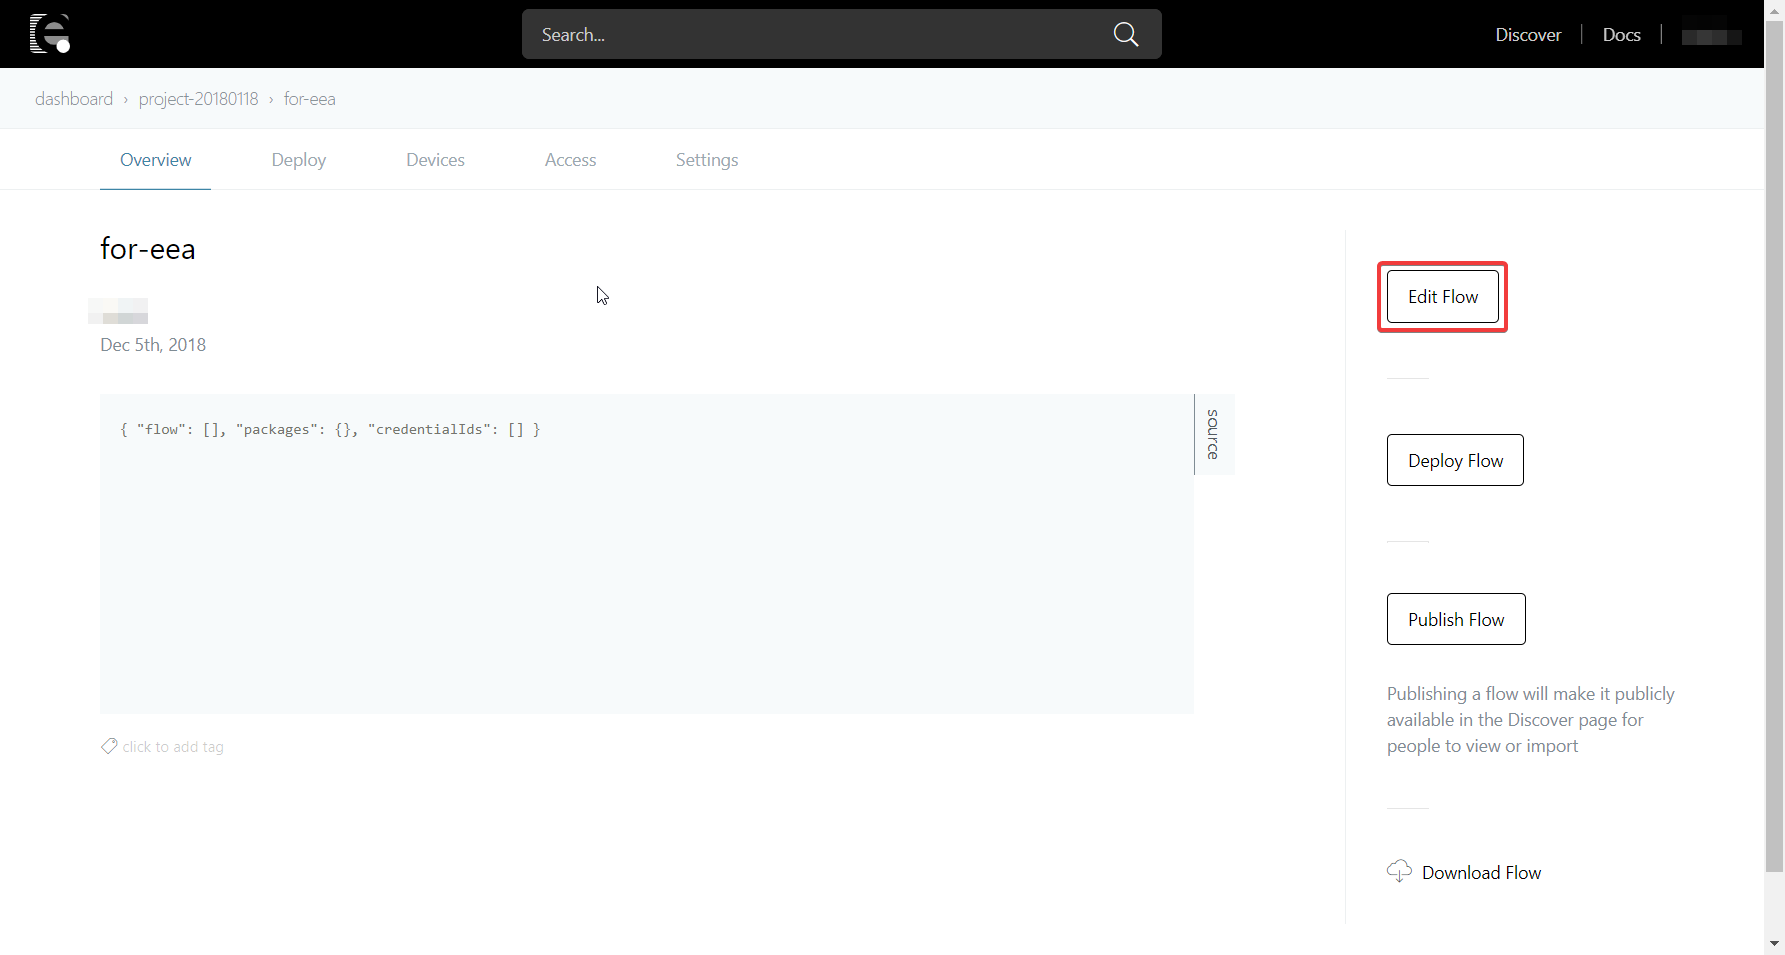Screen dimensions: 1785x955
Task: Click the tag icon to add tag
Action: pyautogui.click(x=109, y=746)
